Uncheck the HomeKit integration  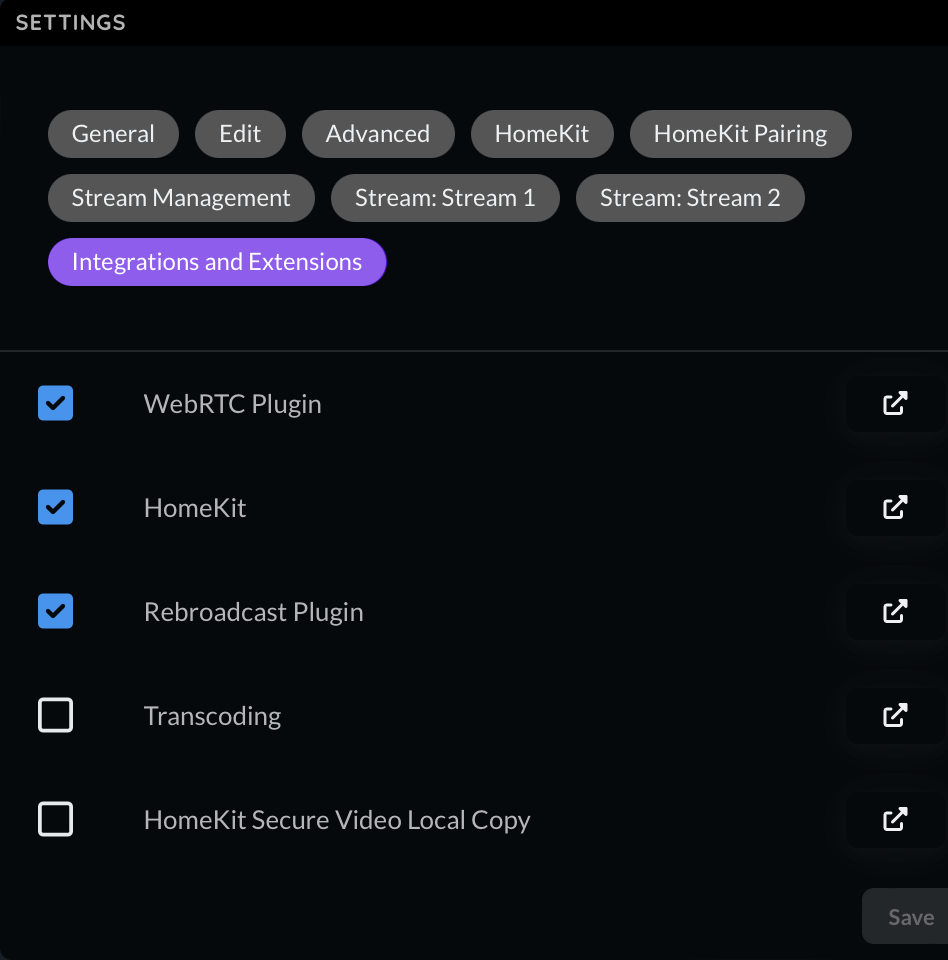[x=55, y=507]
